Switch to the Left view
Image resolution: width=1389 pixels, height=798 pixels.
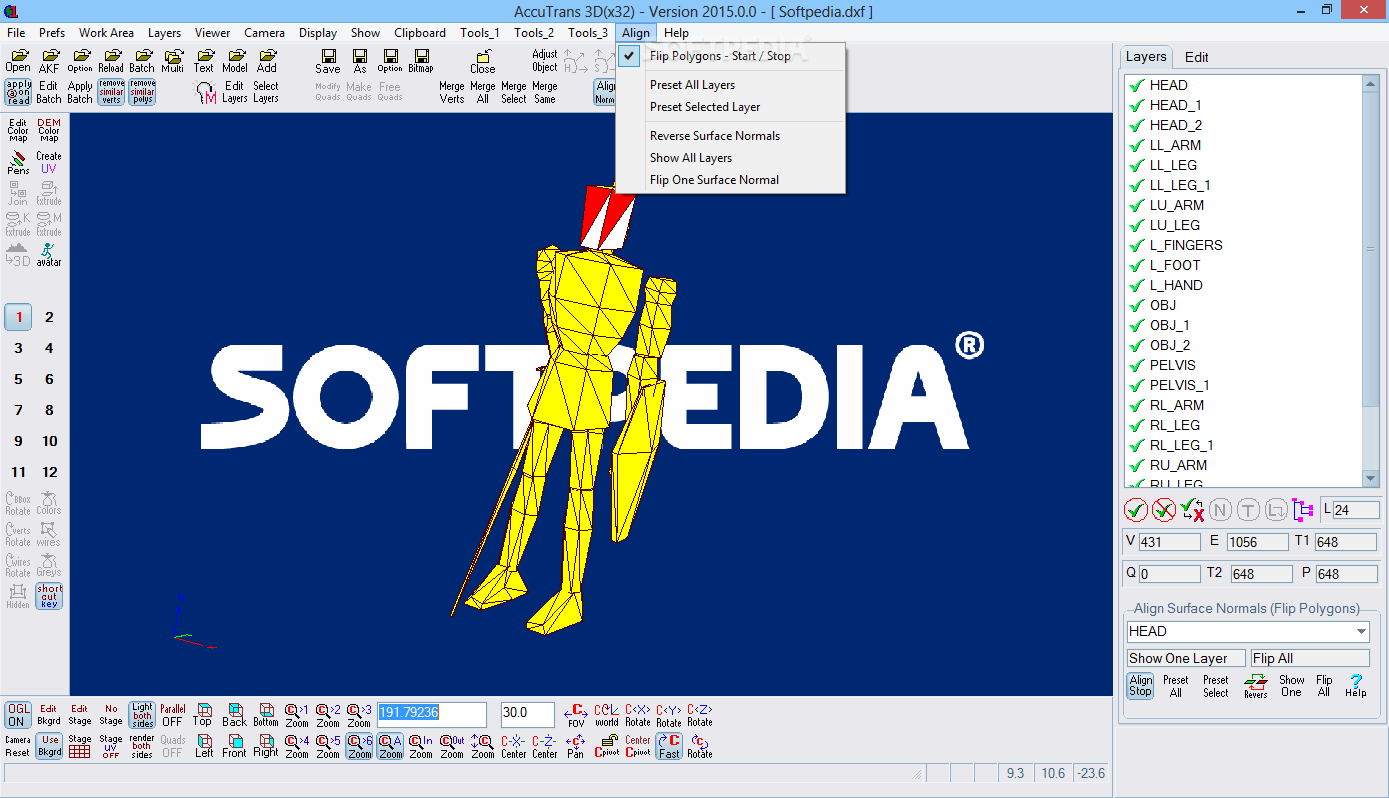203,746
